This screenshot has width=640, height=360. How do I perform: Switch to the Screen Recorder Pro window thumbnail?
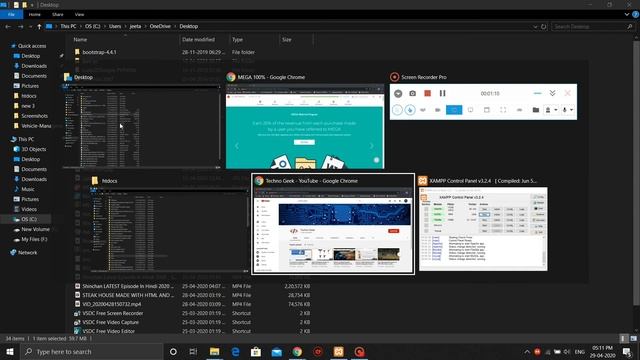pyautogui.click(x=483, y=102)
